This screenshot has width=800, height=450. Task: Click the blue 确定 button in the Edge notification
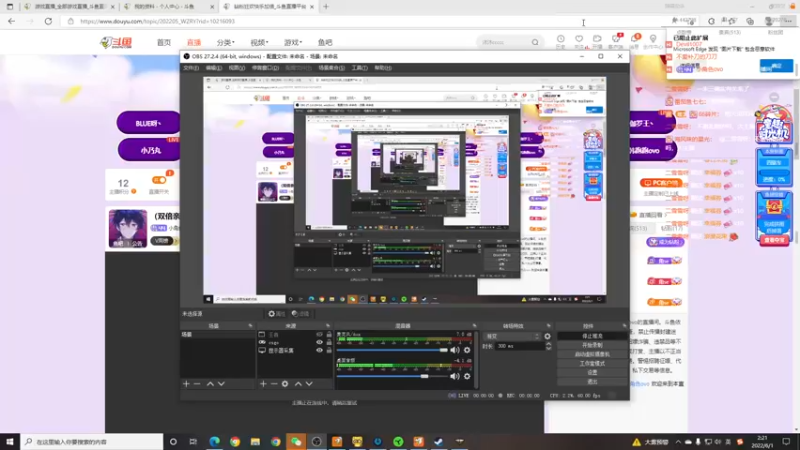click(x=776, y=66)
